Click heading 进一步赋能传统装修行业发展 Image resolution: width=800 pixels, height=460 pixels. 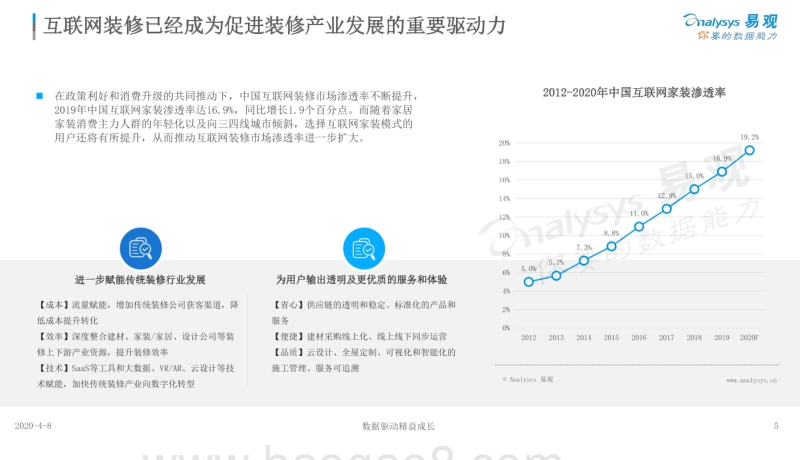[140, 279]
